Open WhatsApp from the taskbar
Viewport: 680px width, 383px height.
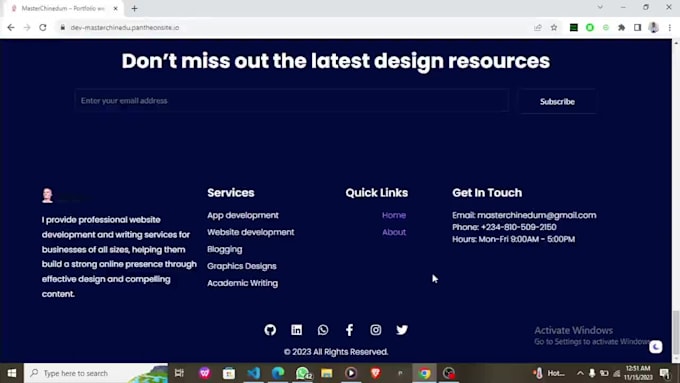[x=303, y=373]
